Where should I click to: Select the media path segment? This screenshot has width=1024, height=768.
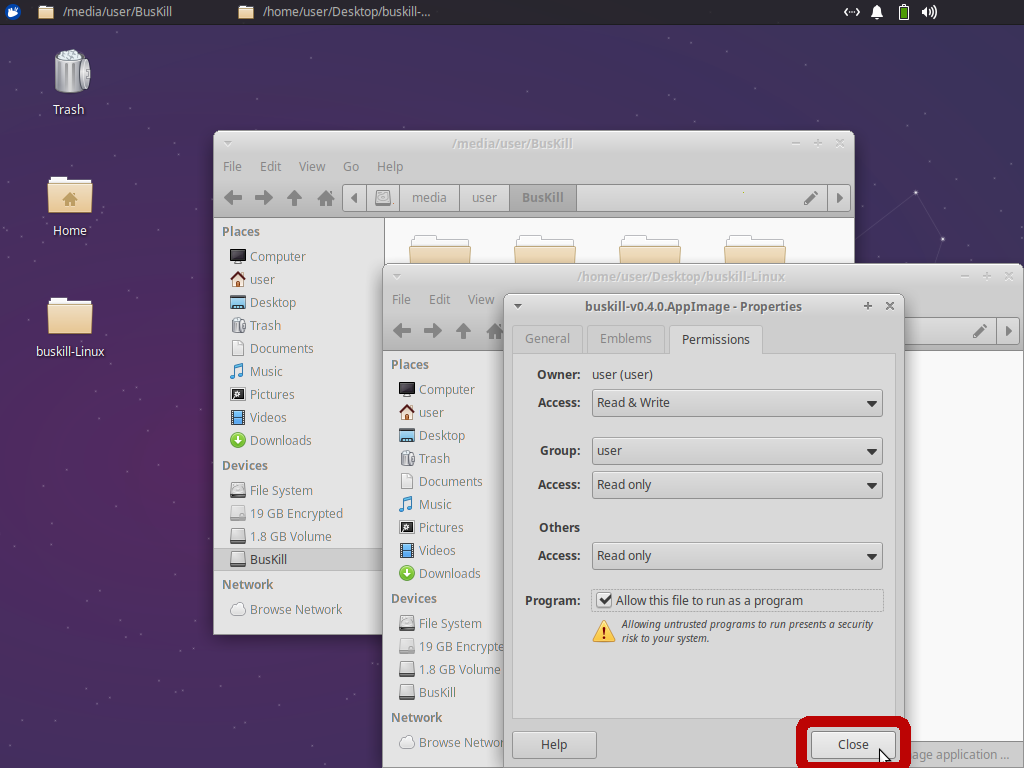pos(429,198)
